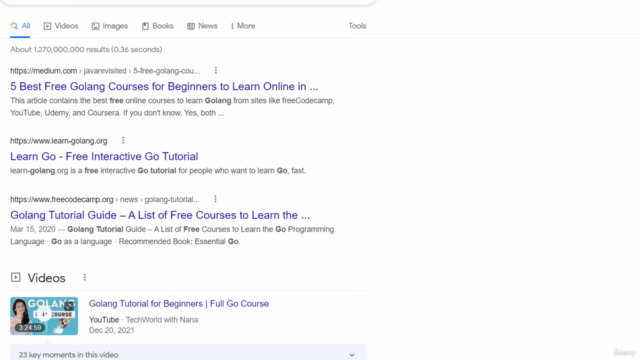Open 'Learn Go - Free Interactive Go Tutorial'
This screenshot has height=360, width=640.
click(x=104, y=156)
